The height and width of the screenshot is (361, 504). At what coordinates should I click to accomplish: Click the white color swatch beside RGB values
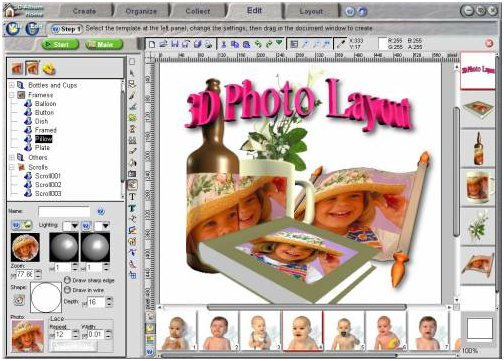click(x=383, y=44)
